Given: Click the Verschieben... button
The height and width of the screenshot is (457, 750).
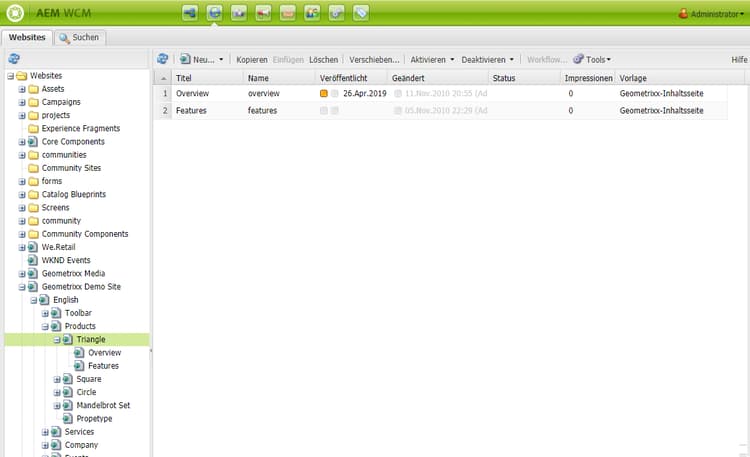Looking at the screenshot, I should click(374, 60).
